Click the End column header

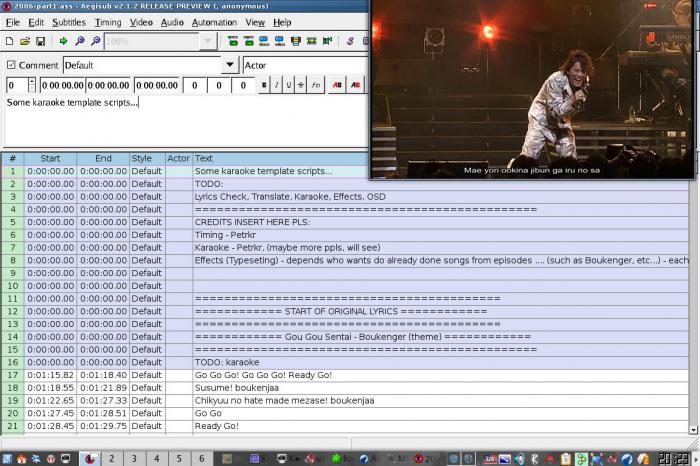tap(103, 158)
